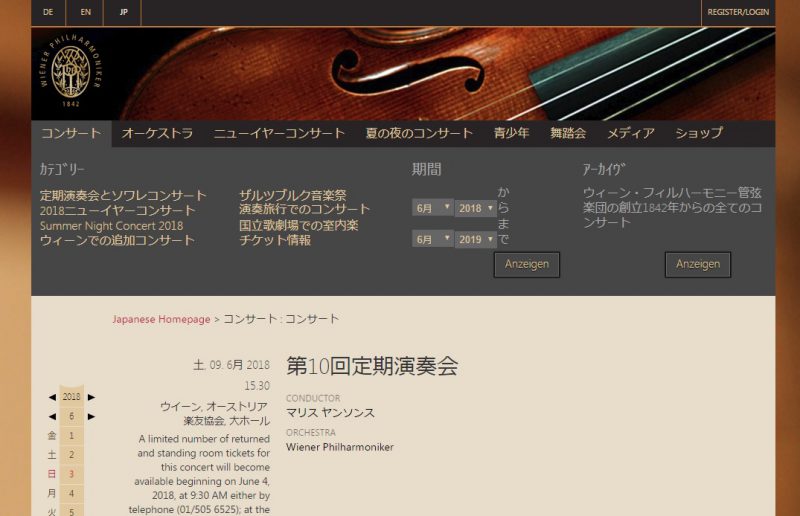
Task: Open REGISTER/LOGIN link
Action: click(x=738, y=12)
